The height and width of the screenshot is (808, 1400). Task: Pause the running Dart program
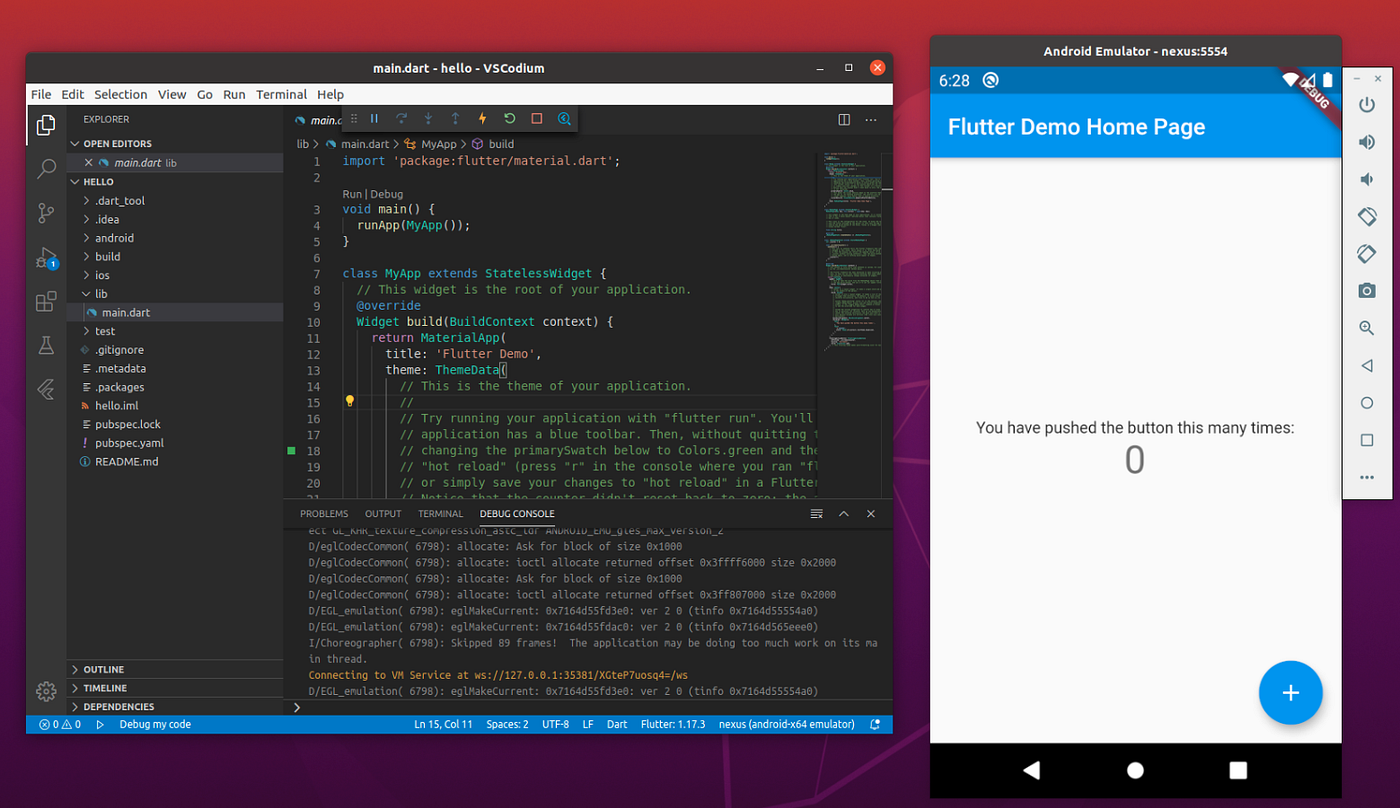pos(374,119)
